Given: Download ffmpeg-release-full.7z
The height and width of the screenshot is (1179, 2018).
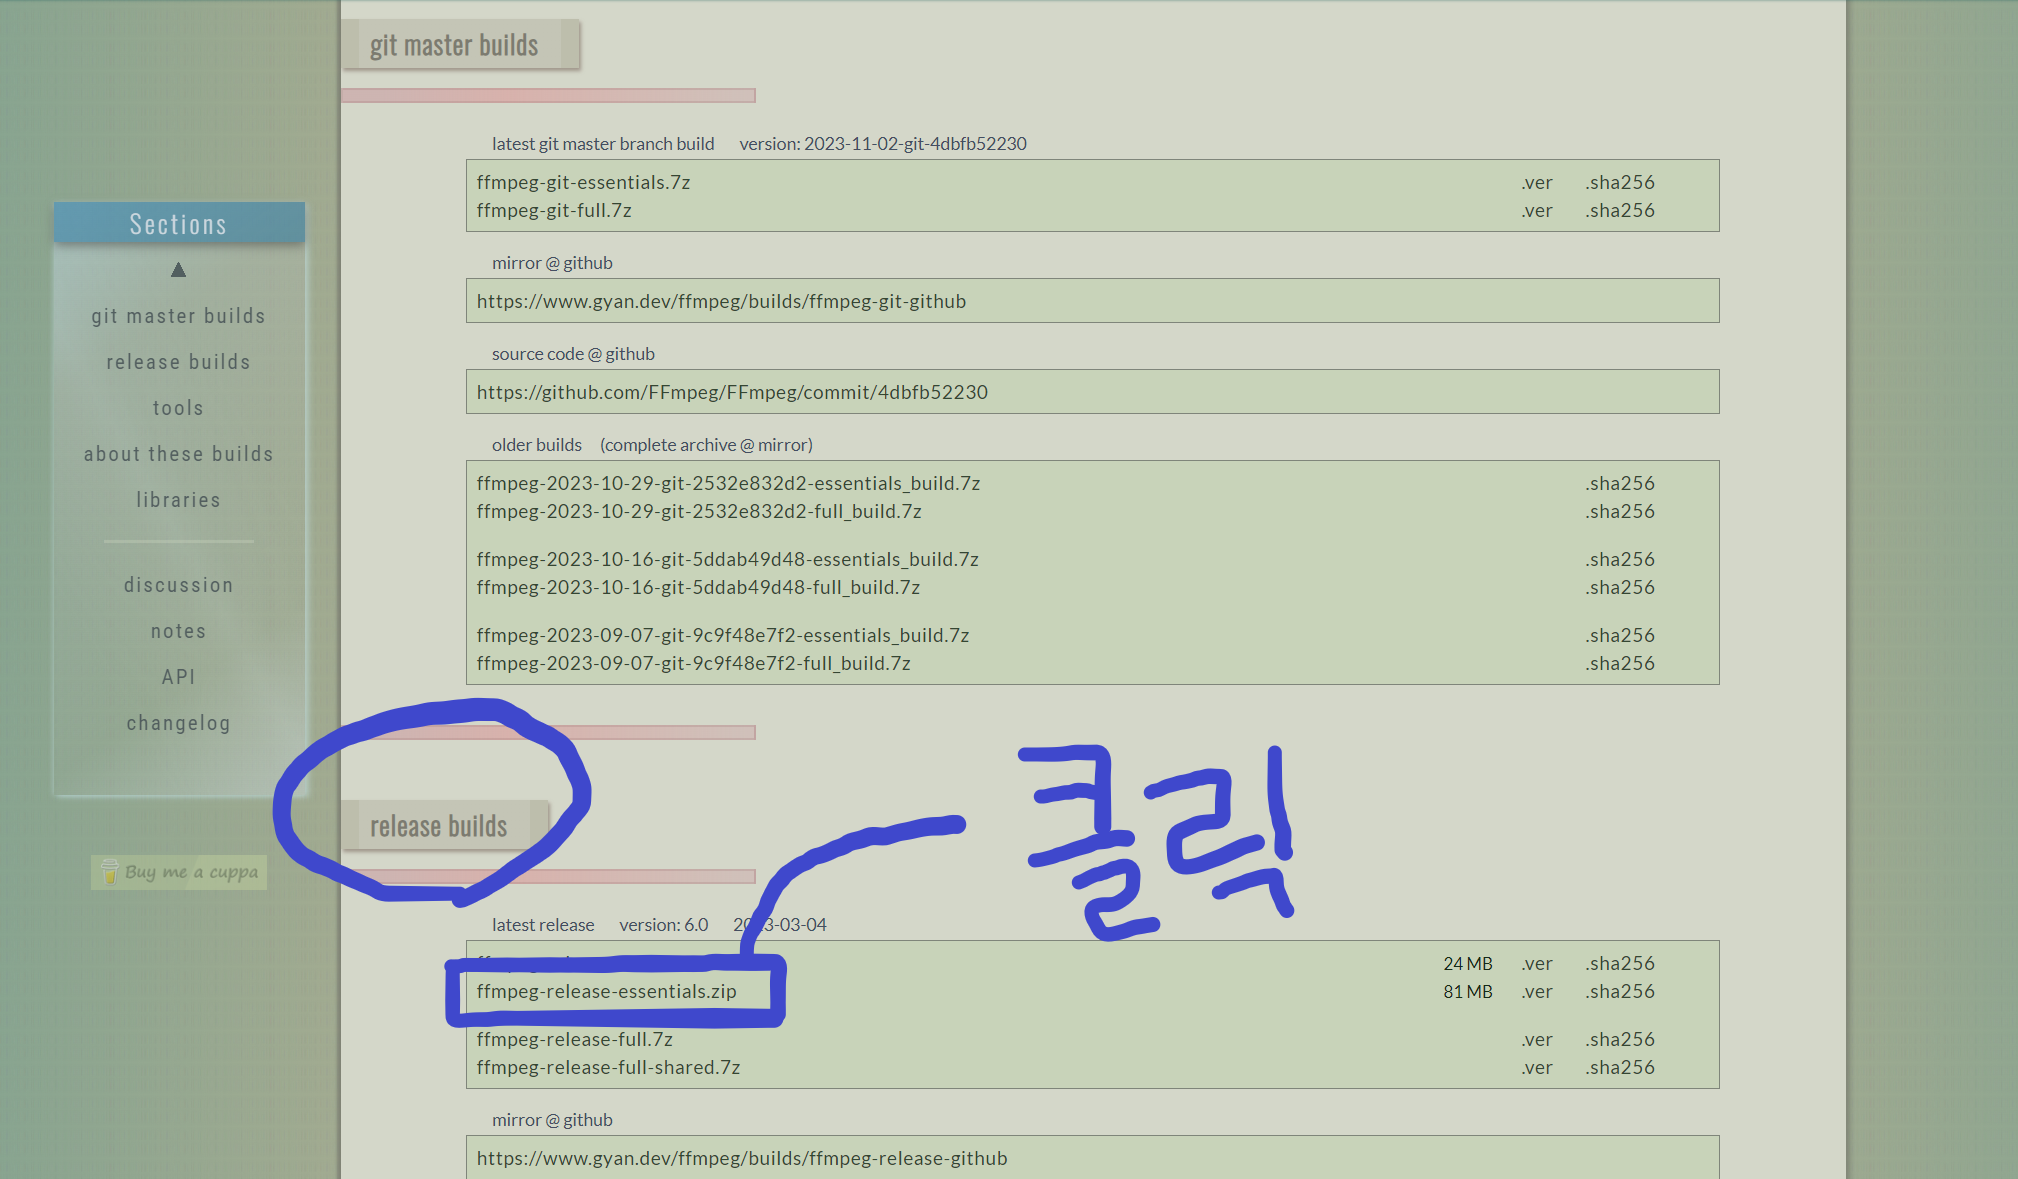Looking at the screenshot, I should click(x=574, y=1039).
